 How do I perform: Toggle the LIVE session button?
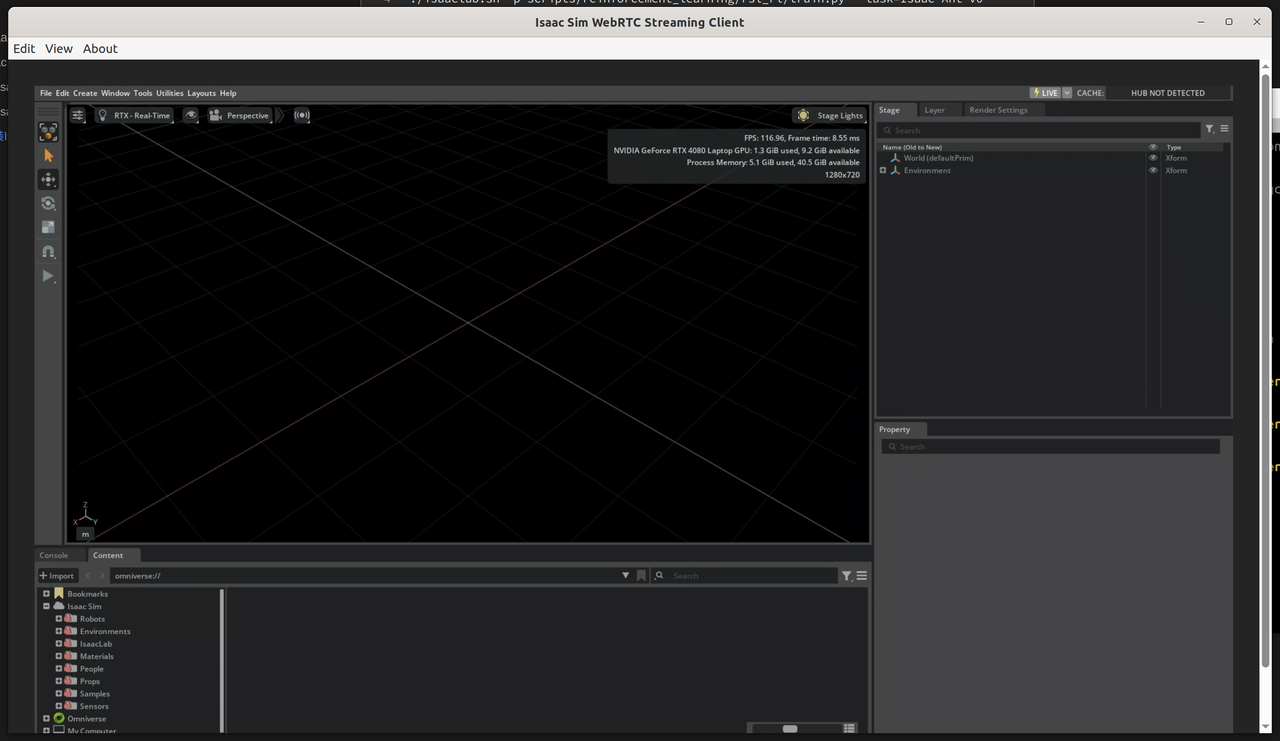coord(1044,93)
